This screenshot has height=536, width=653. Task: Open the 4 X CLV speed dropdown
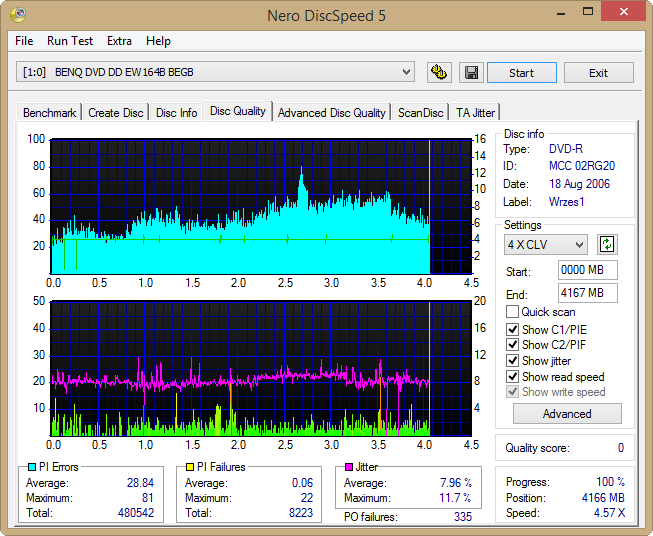[x=546, y=244]
